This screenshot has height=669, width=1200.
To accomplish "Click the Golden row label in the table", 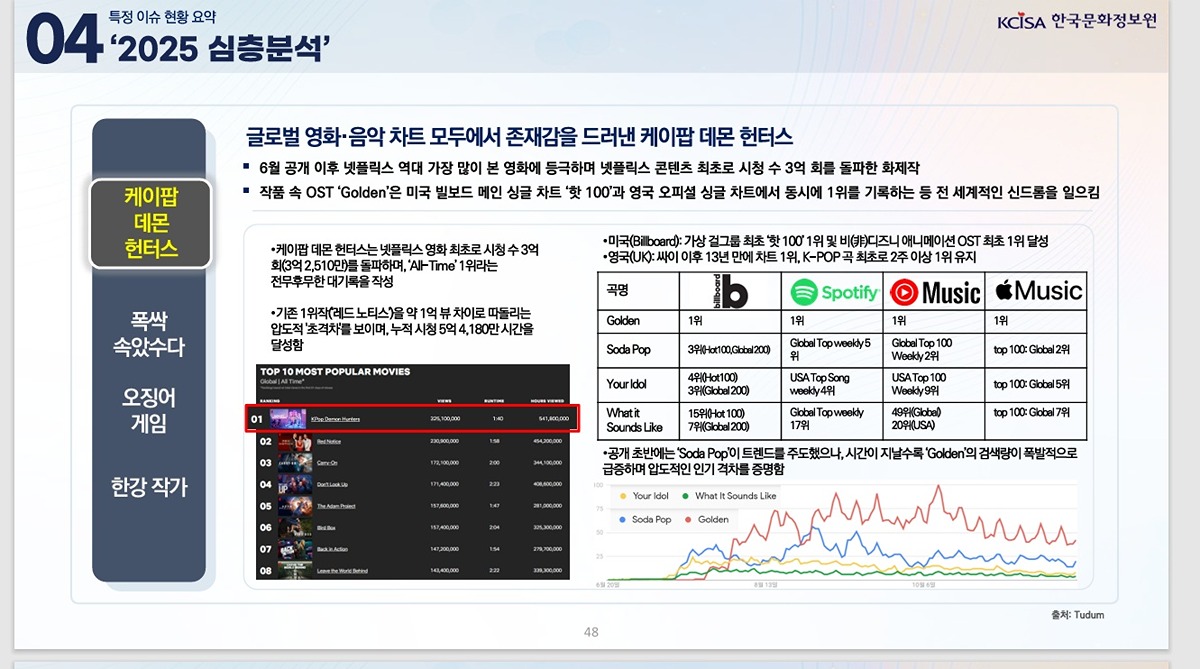I will pos(623,321).
